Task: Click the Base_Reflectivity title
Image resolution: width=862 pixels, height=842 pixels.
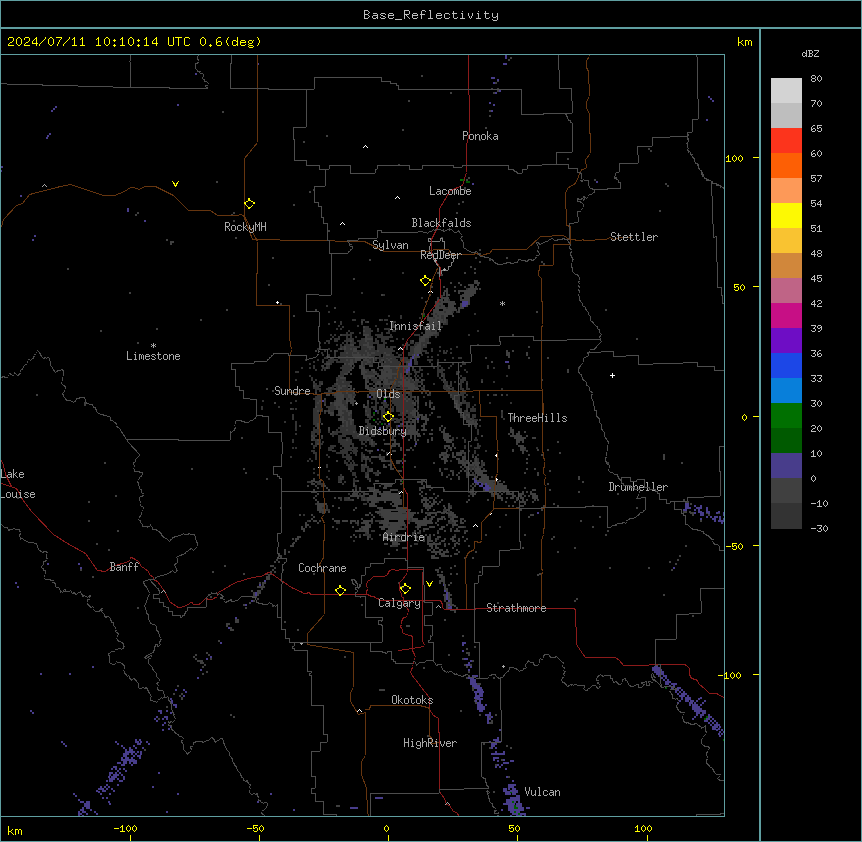Action: point(431,15)
